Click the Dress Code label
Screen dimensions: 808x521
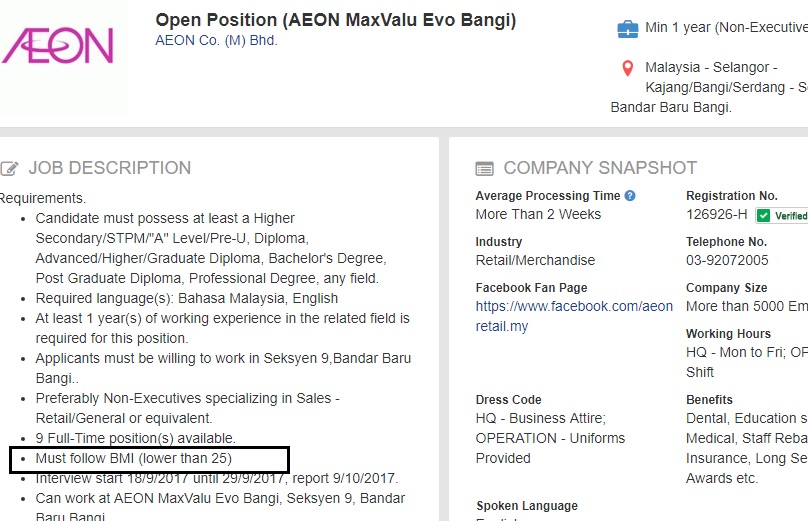click(508, 400)
